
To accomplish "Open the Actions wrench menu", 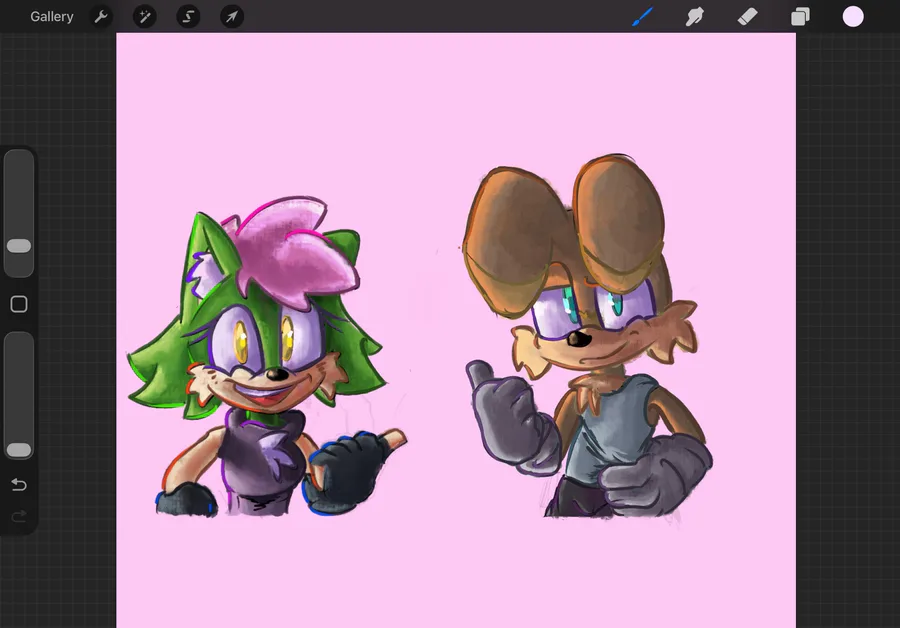I will click(x=101, y=17).
